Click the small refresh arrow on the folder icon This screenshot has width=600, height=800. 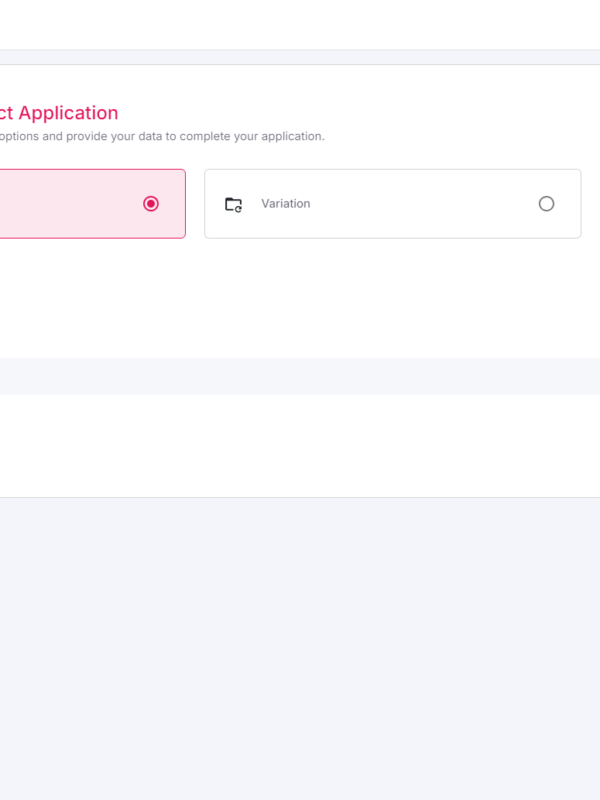pyautogui.click(x=238, y=209)
